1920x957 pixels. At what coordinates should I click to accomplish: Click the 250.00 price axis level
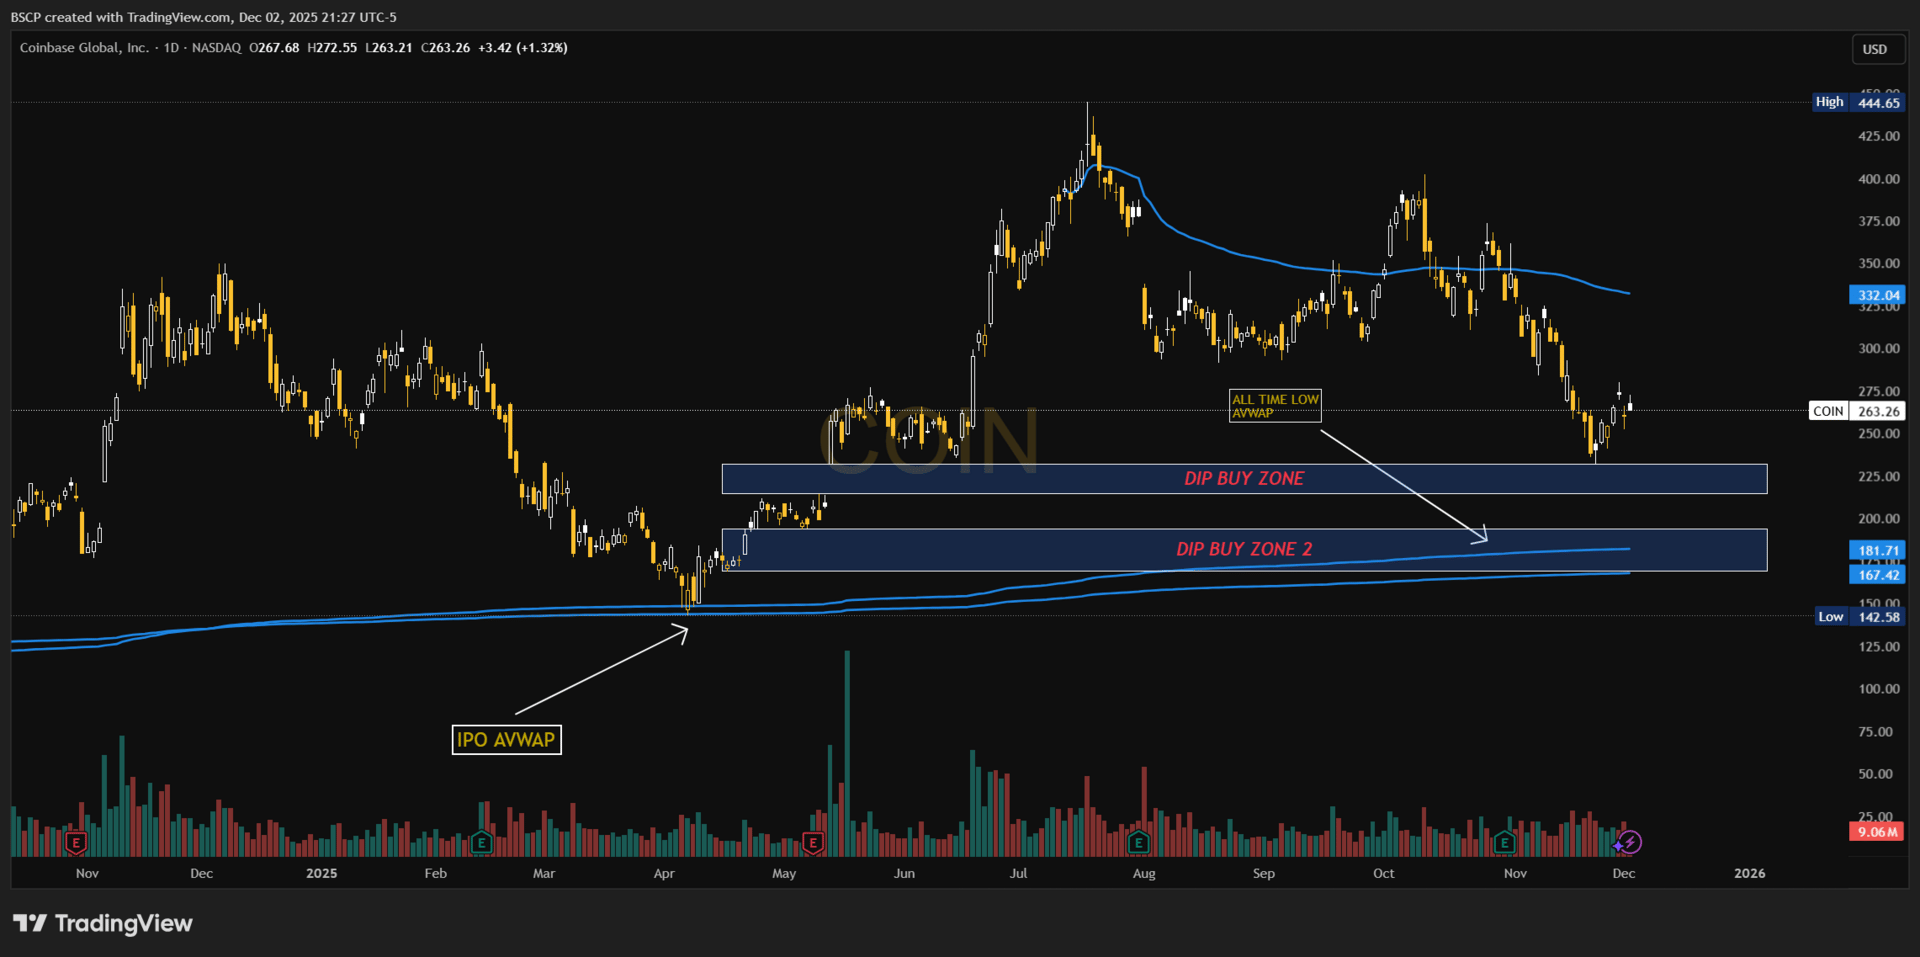[x=1879, y=433]
